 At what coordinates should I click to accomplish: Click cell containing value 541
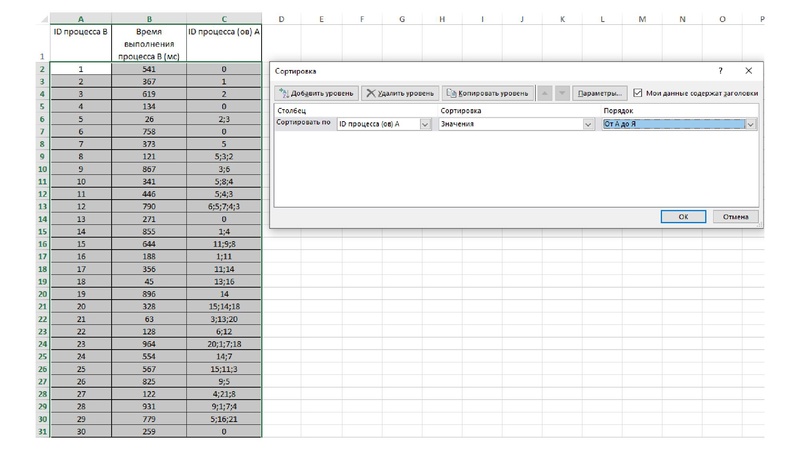[x=148, y=69]
